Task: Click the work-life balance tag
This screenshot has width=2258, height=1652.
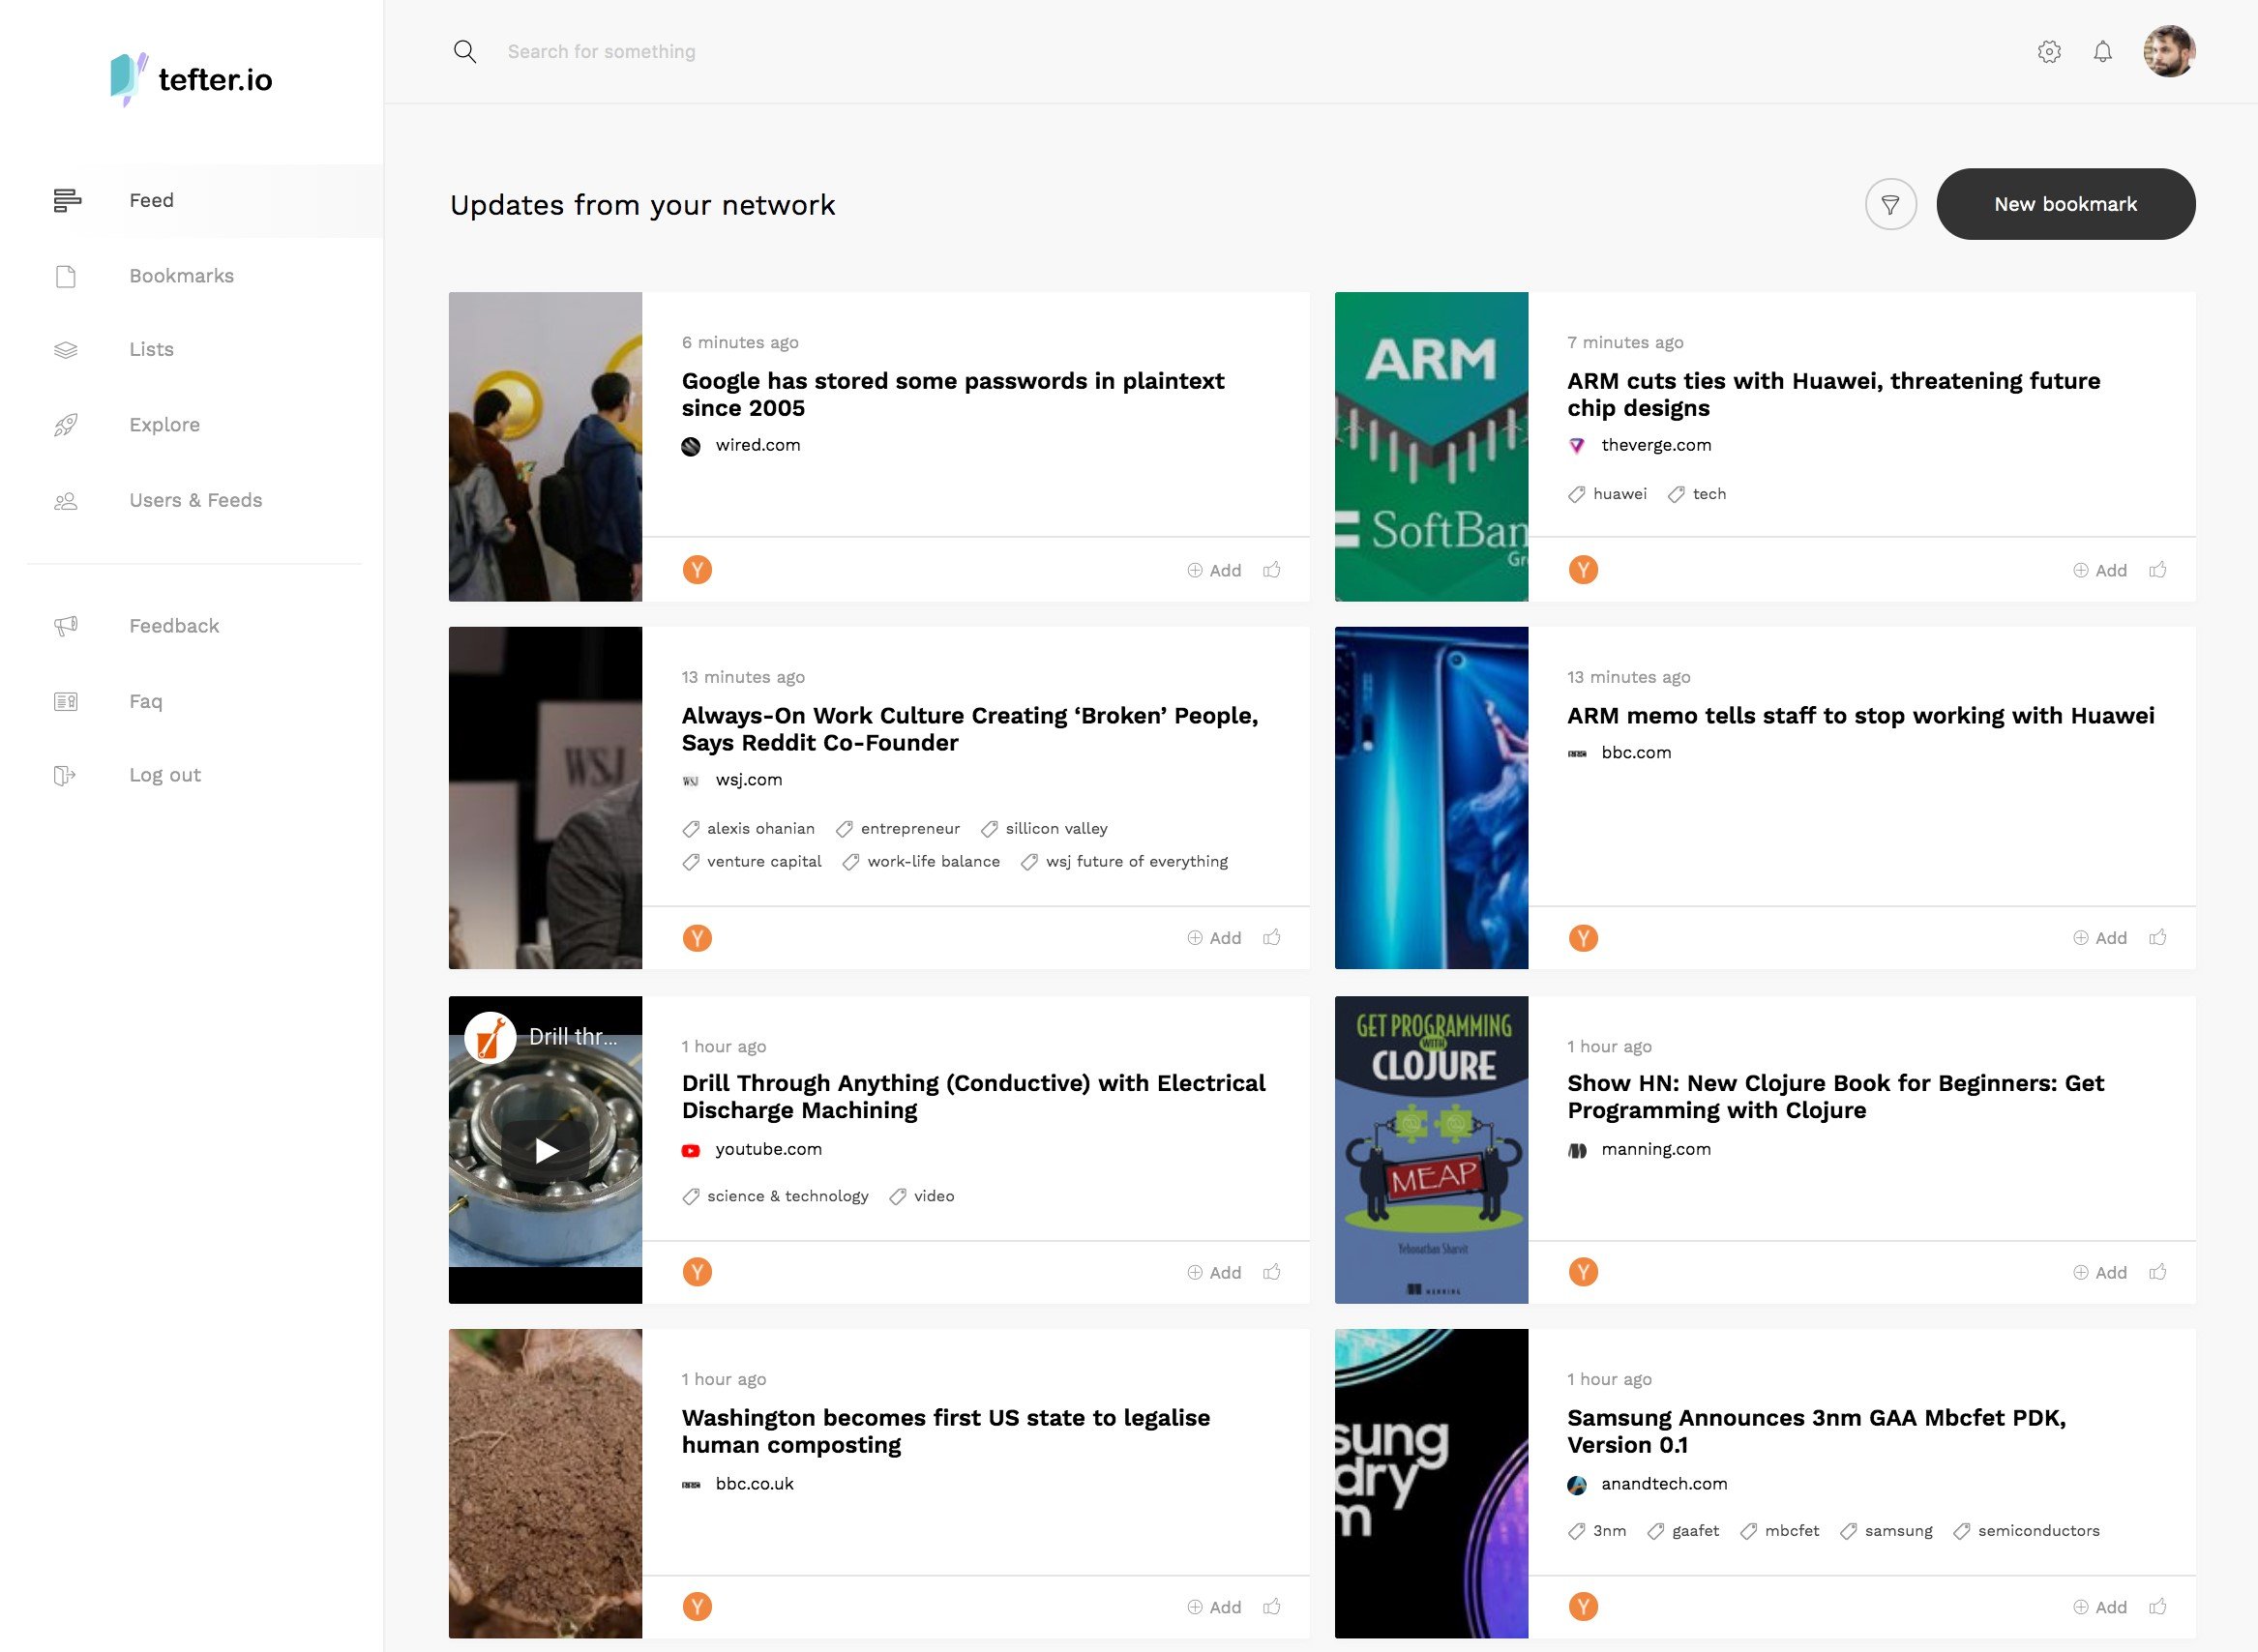Action: (921, 862)
